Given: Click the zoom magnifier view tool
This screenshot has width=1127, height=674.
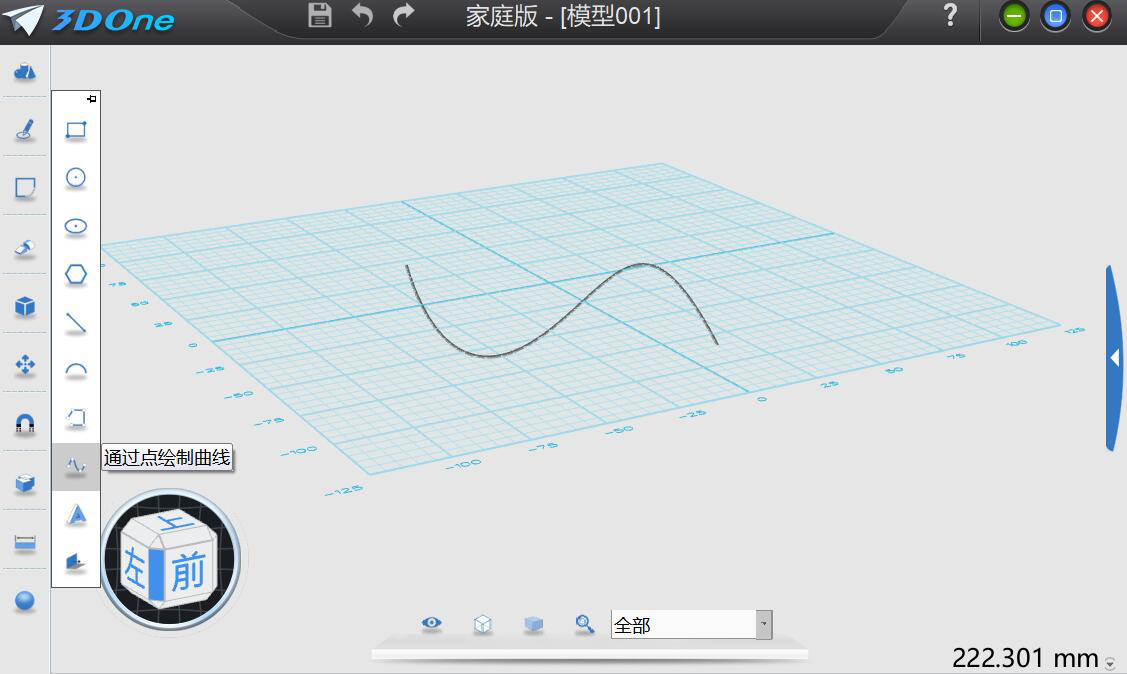Looking at the screenshot, I should click(x=584, y=624).
